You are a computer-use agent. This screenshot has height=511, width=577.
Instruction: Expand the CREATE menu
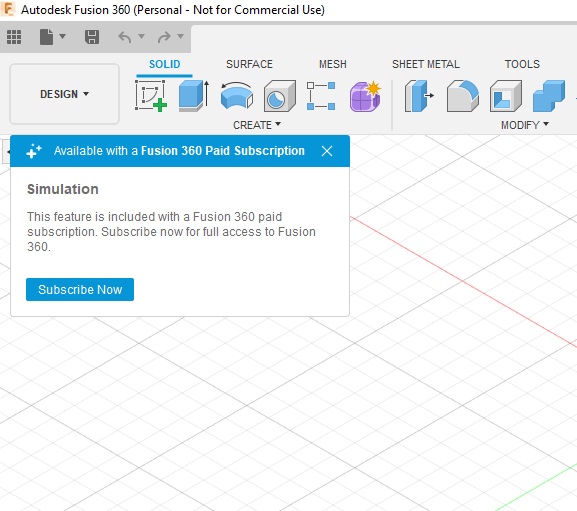[257, 125]
